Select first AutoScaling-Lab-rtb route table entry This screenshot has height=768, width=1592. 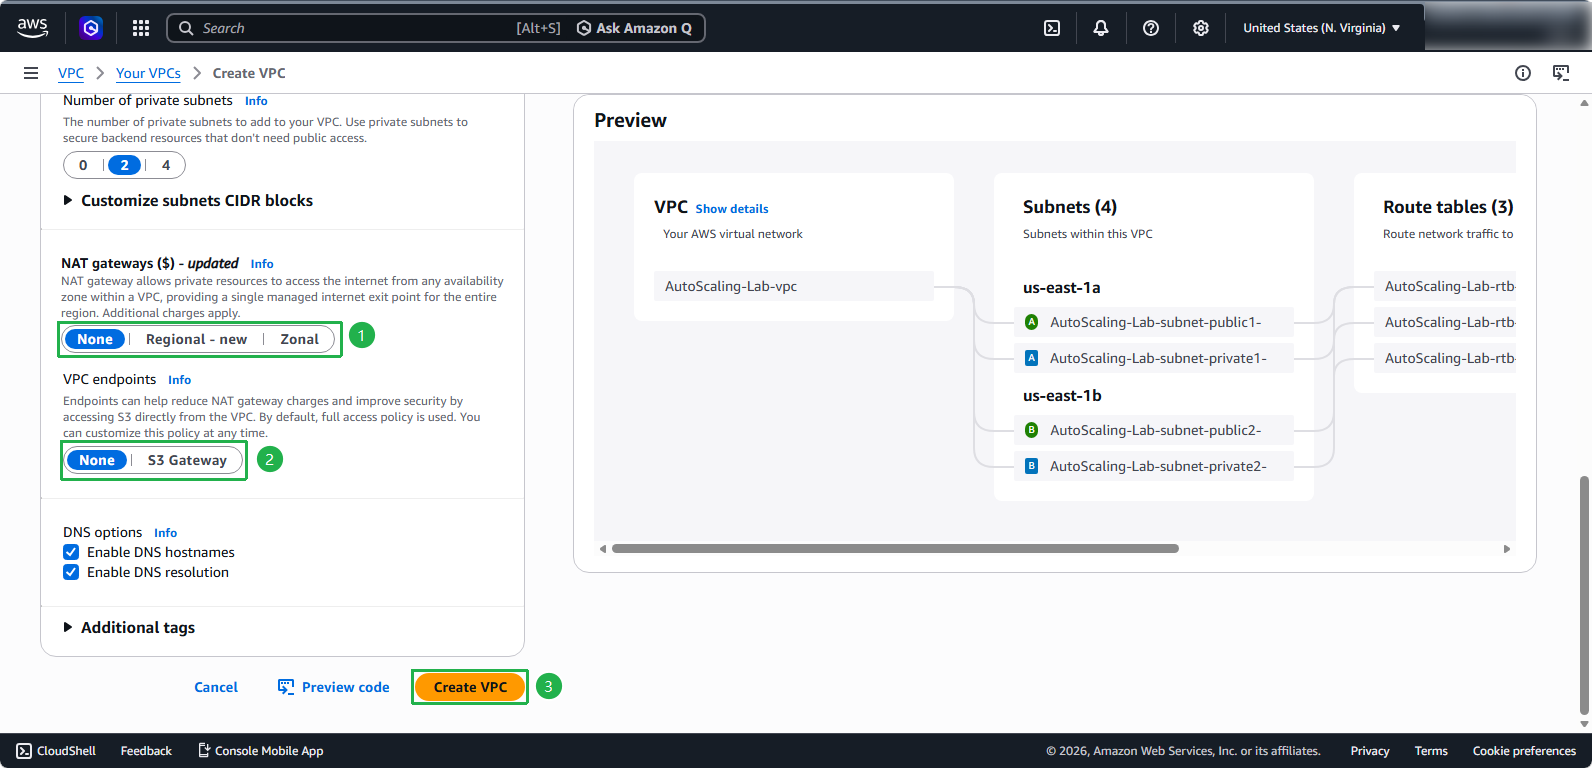(x=1445, y=286)
